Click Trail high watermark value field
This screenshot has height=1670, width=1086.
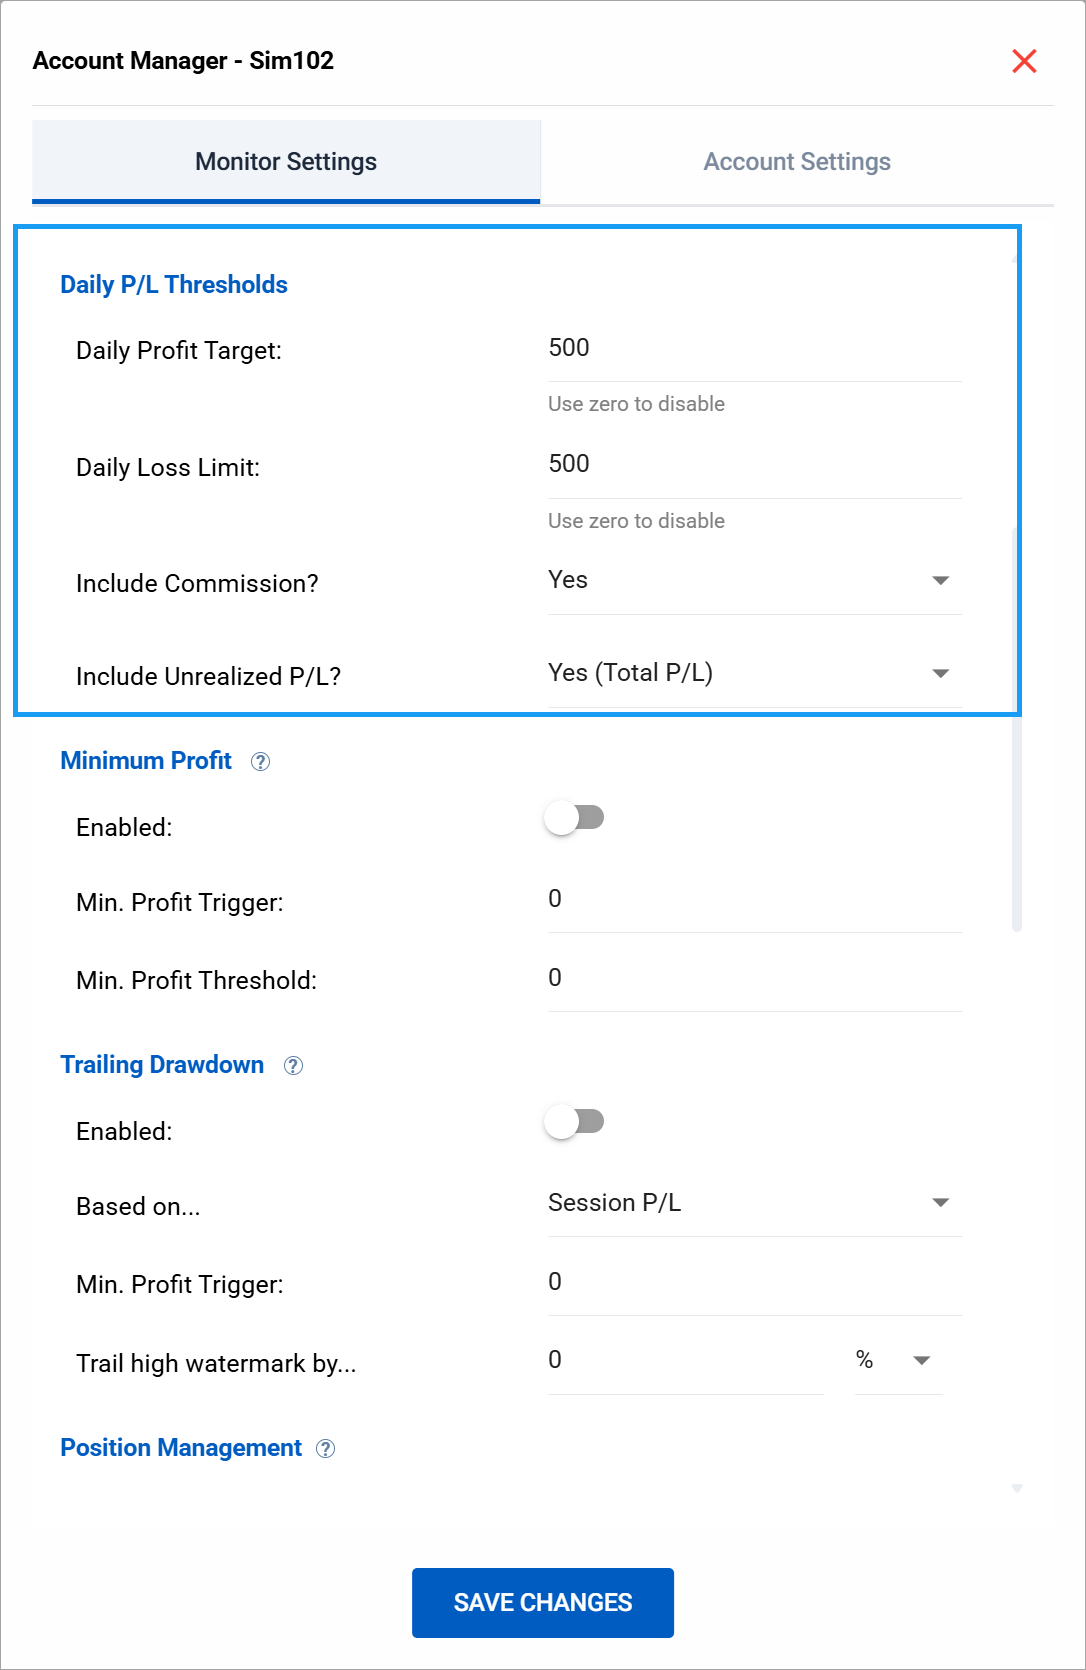tap(685, 1361)
